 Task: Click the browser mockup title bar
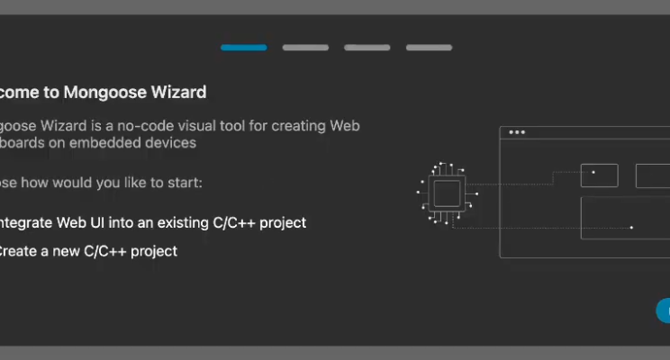(585, 133)
